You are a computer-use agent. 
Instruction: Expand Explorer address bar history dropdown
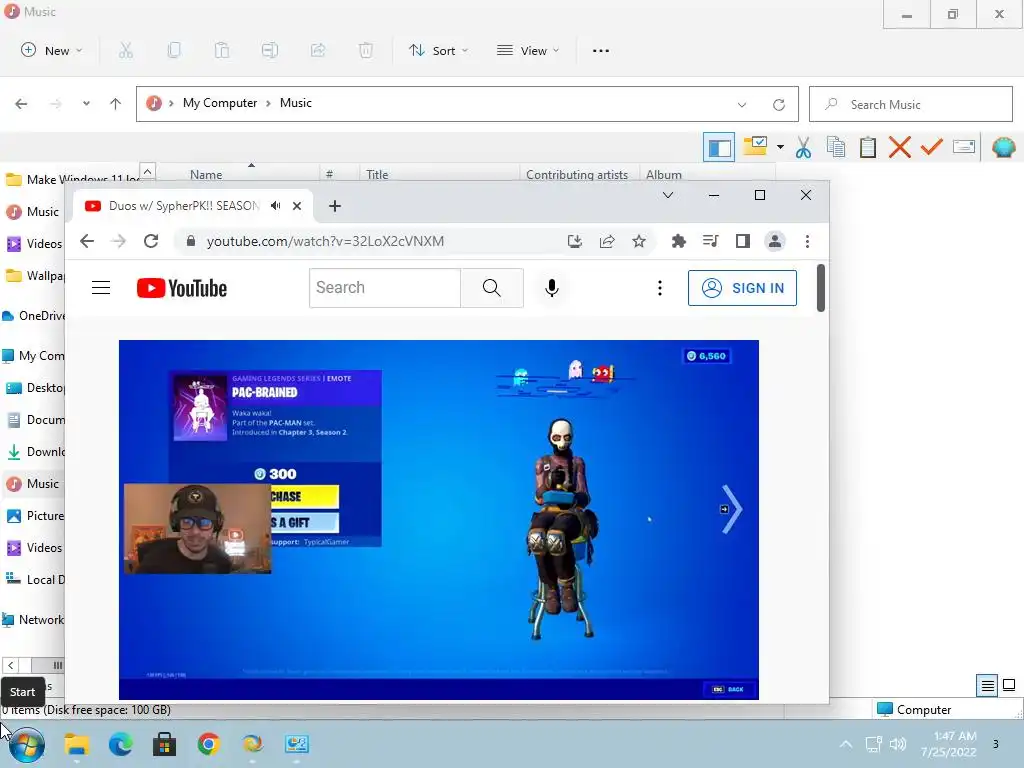pos(742,104)
